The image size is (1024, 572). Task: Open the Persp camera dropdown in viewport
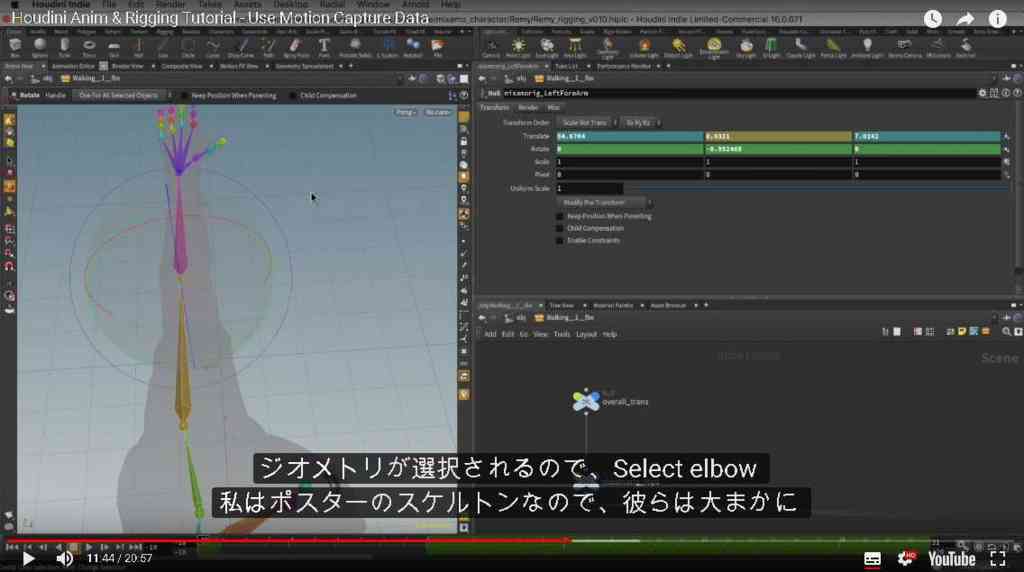pos(405,112)
